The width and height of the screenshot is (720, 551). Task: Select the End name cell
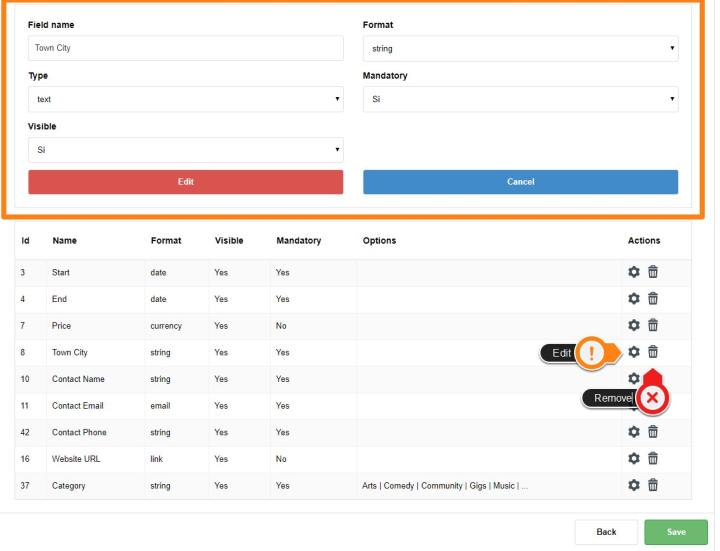tap(59, 299)
